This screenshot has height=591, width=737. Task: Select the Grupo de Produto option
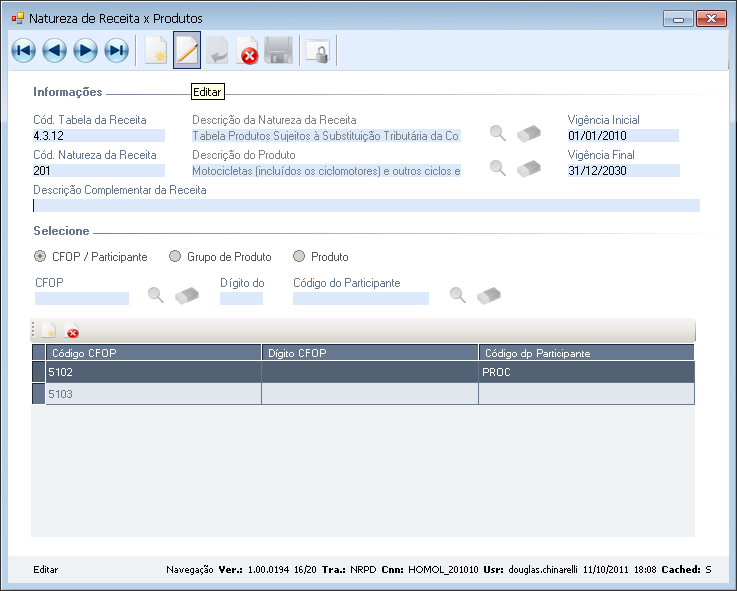pos(175,256)
